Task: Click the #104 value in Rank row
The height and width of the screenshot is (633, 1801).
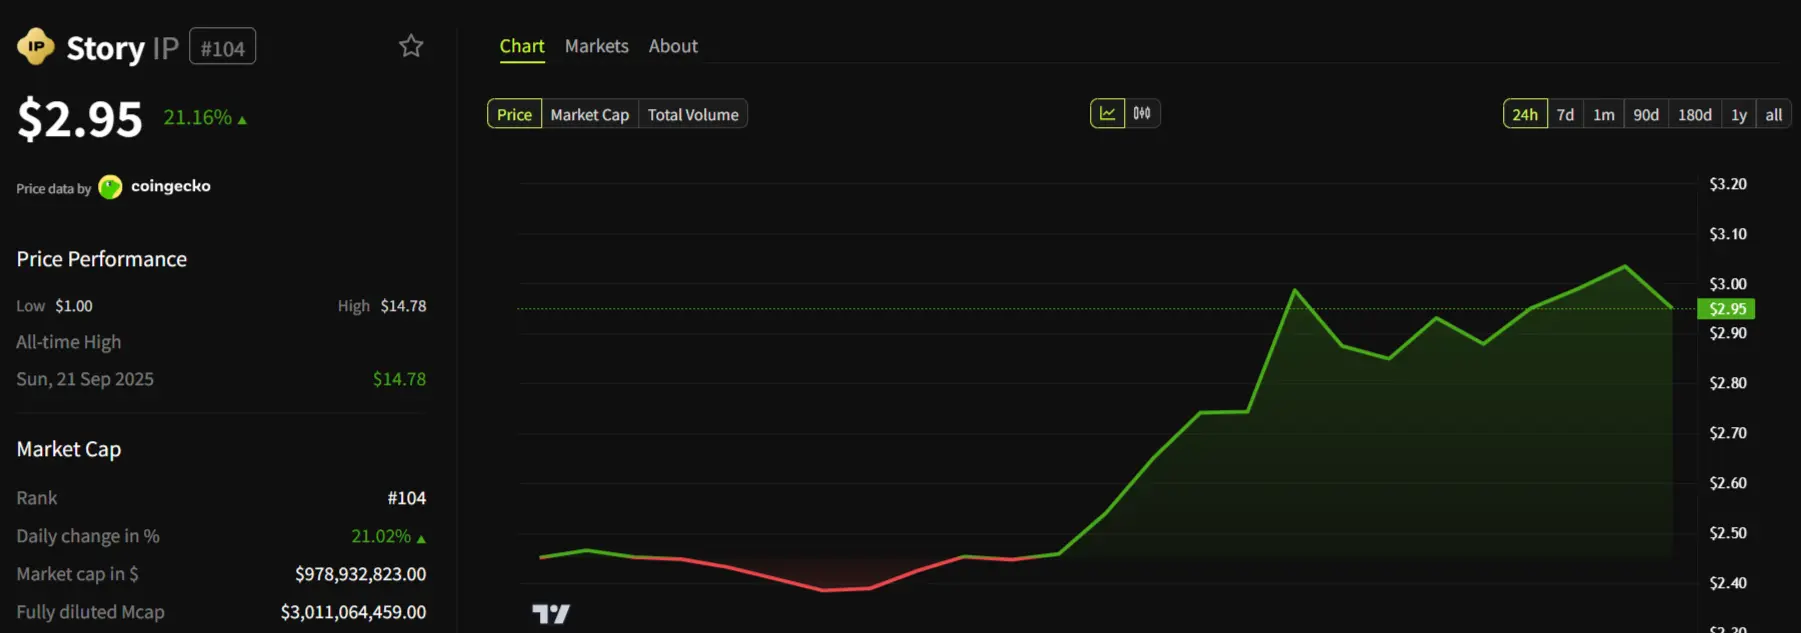Action: click(x=407, y=498)
